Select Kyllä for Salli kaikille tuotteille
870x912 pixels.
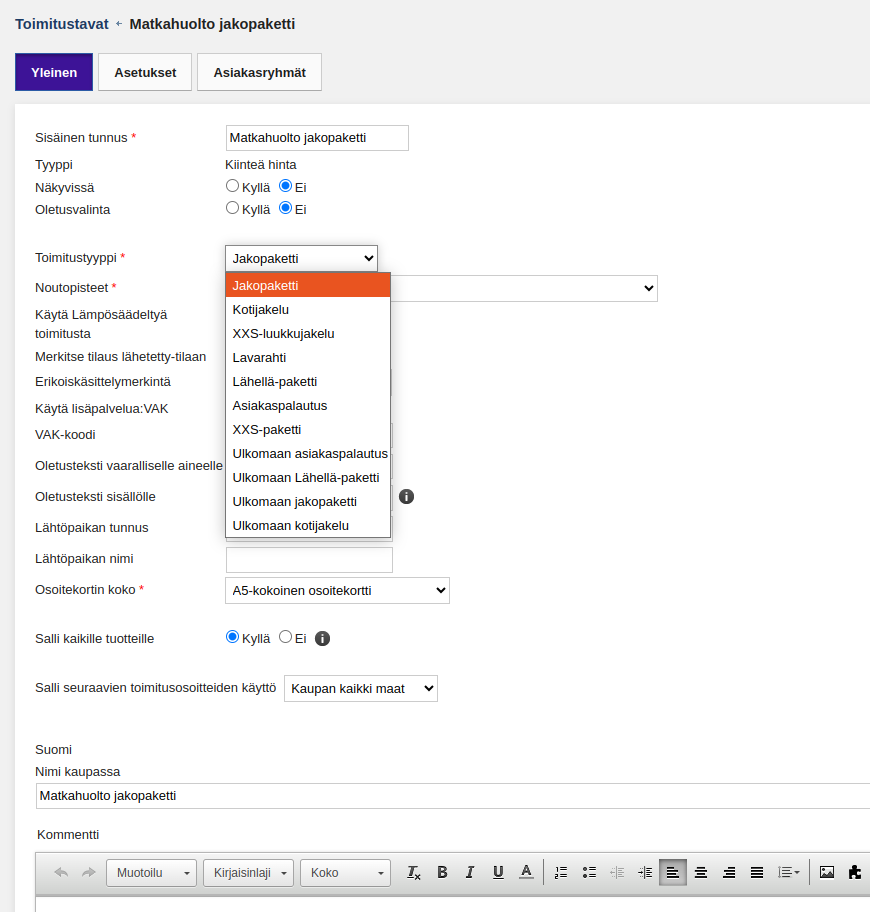pos(232,637)
